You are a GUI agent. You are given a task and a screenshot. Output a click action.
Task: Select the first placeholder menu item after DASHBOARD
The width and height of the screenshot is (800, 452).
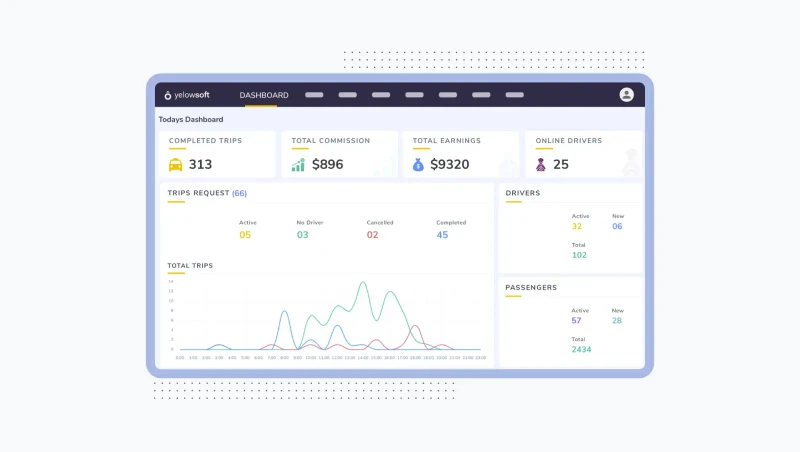coord(314,95)
